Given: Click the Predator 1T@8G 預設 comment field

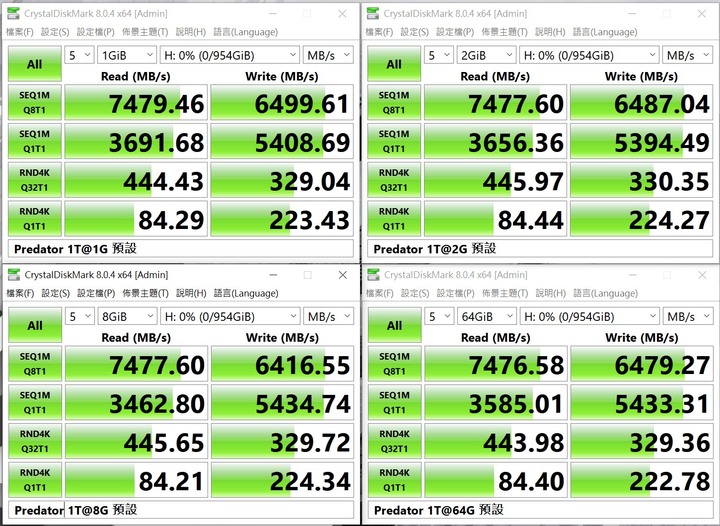Looking at the screenshot, I should pos(181,510).
